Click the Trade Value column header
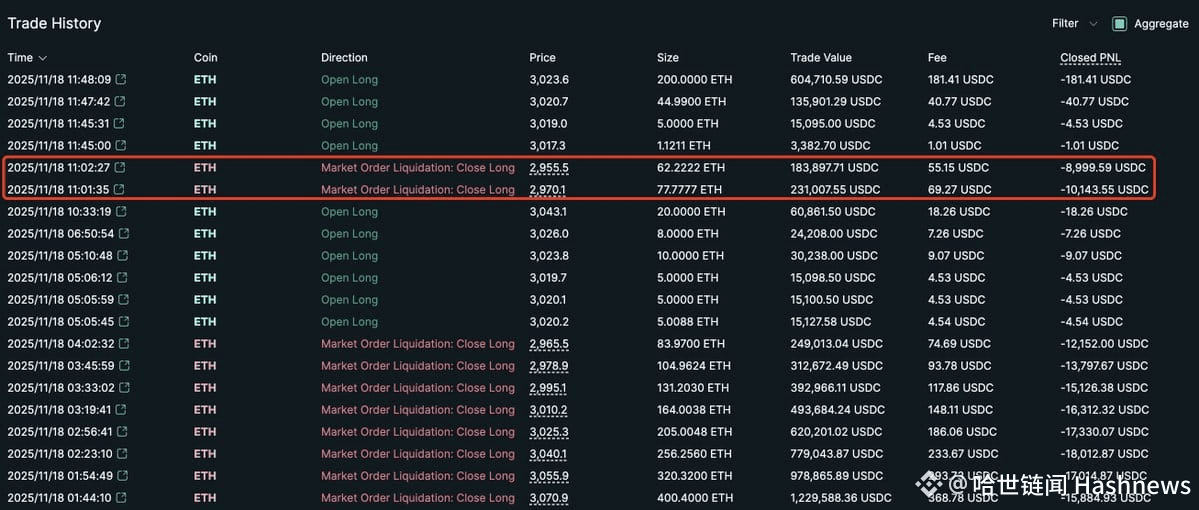This screenshot has width=1199, height=510. (820, 57)
